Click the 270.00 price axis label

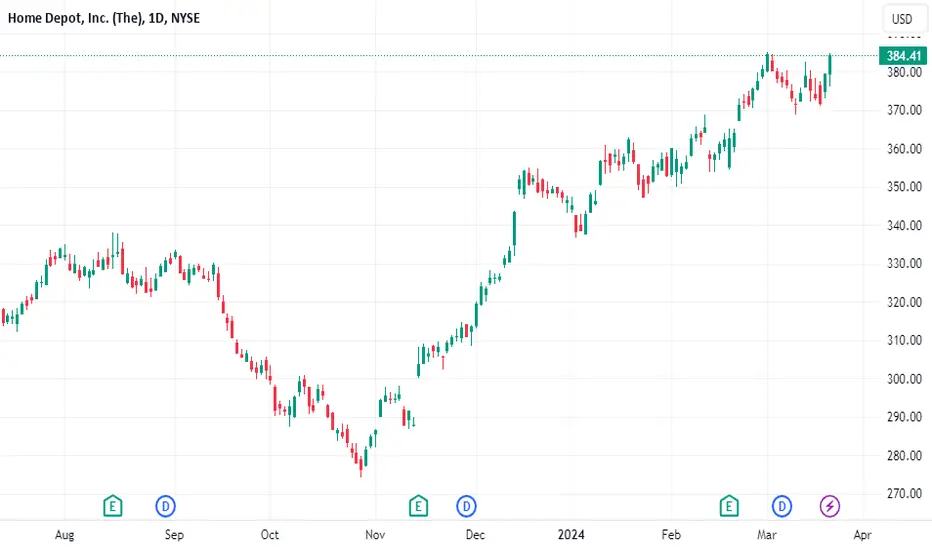tap(904, 494)
